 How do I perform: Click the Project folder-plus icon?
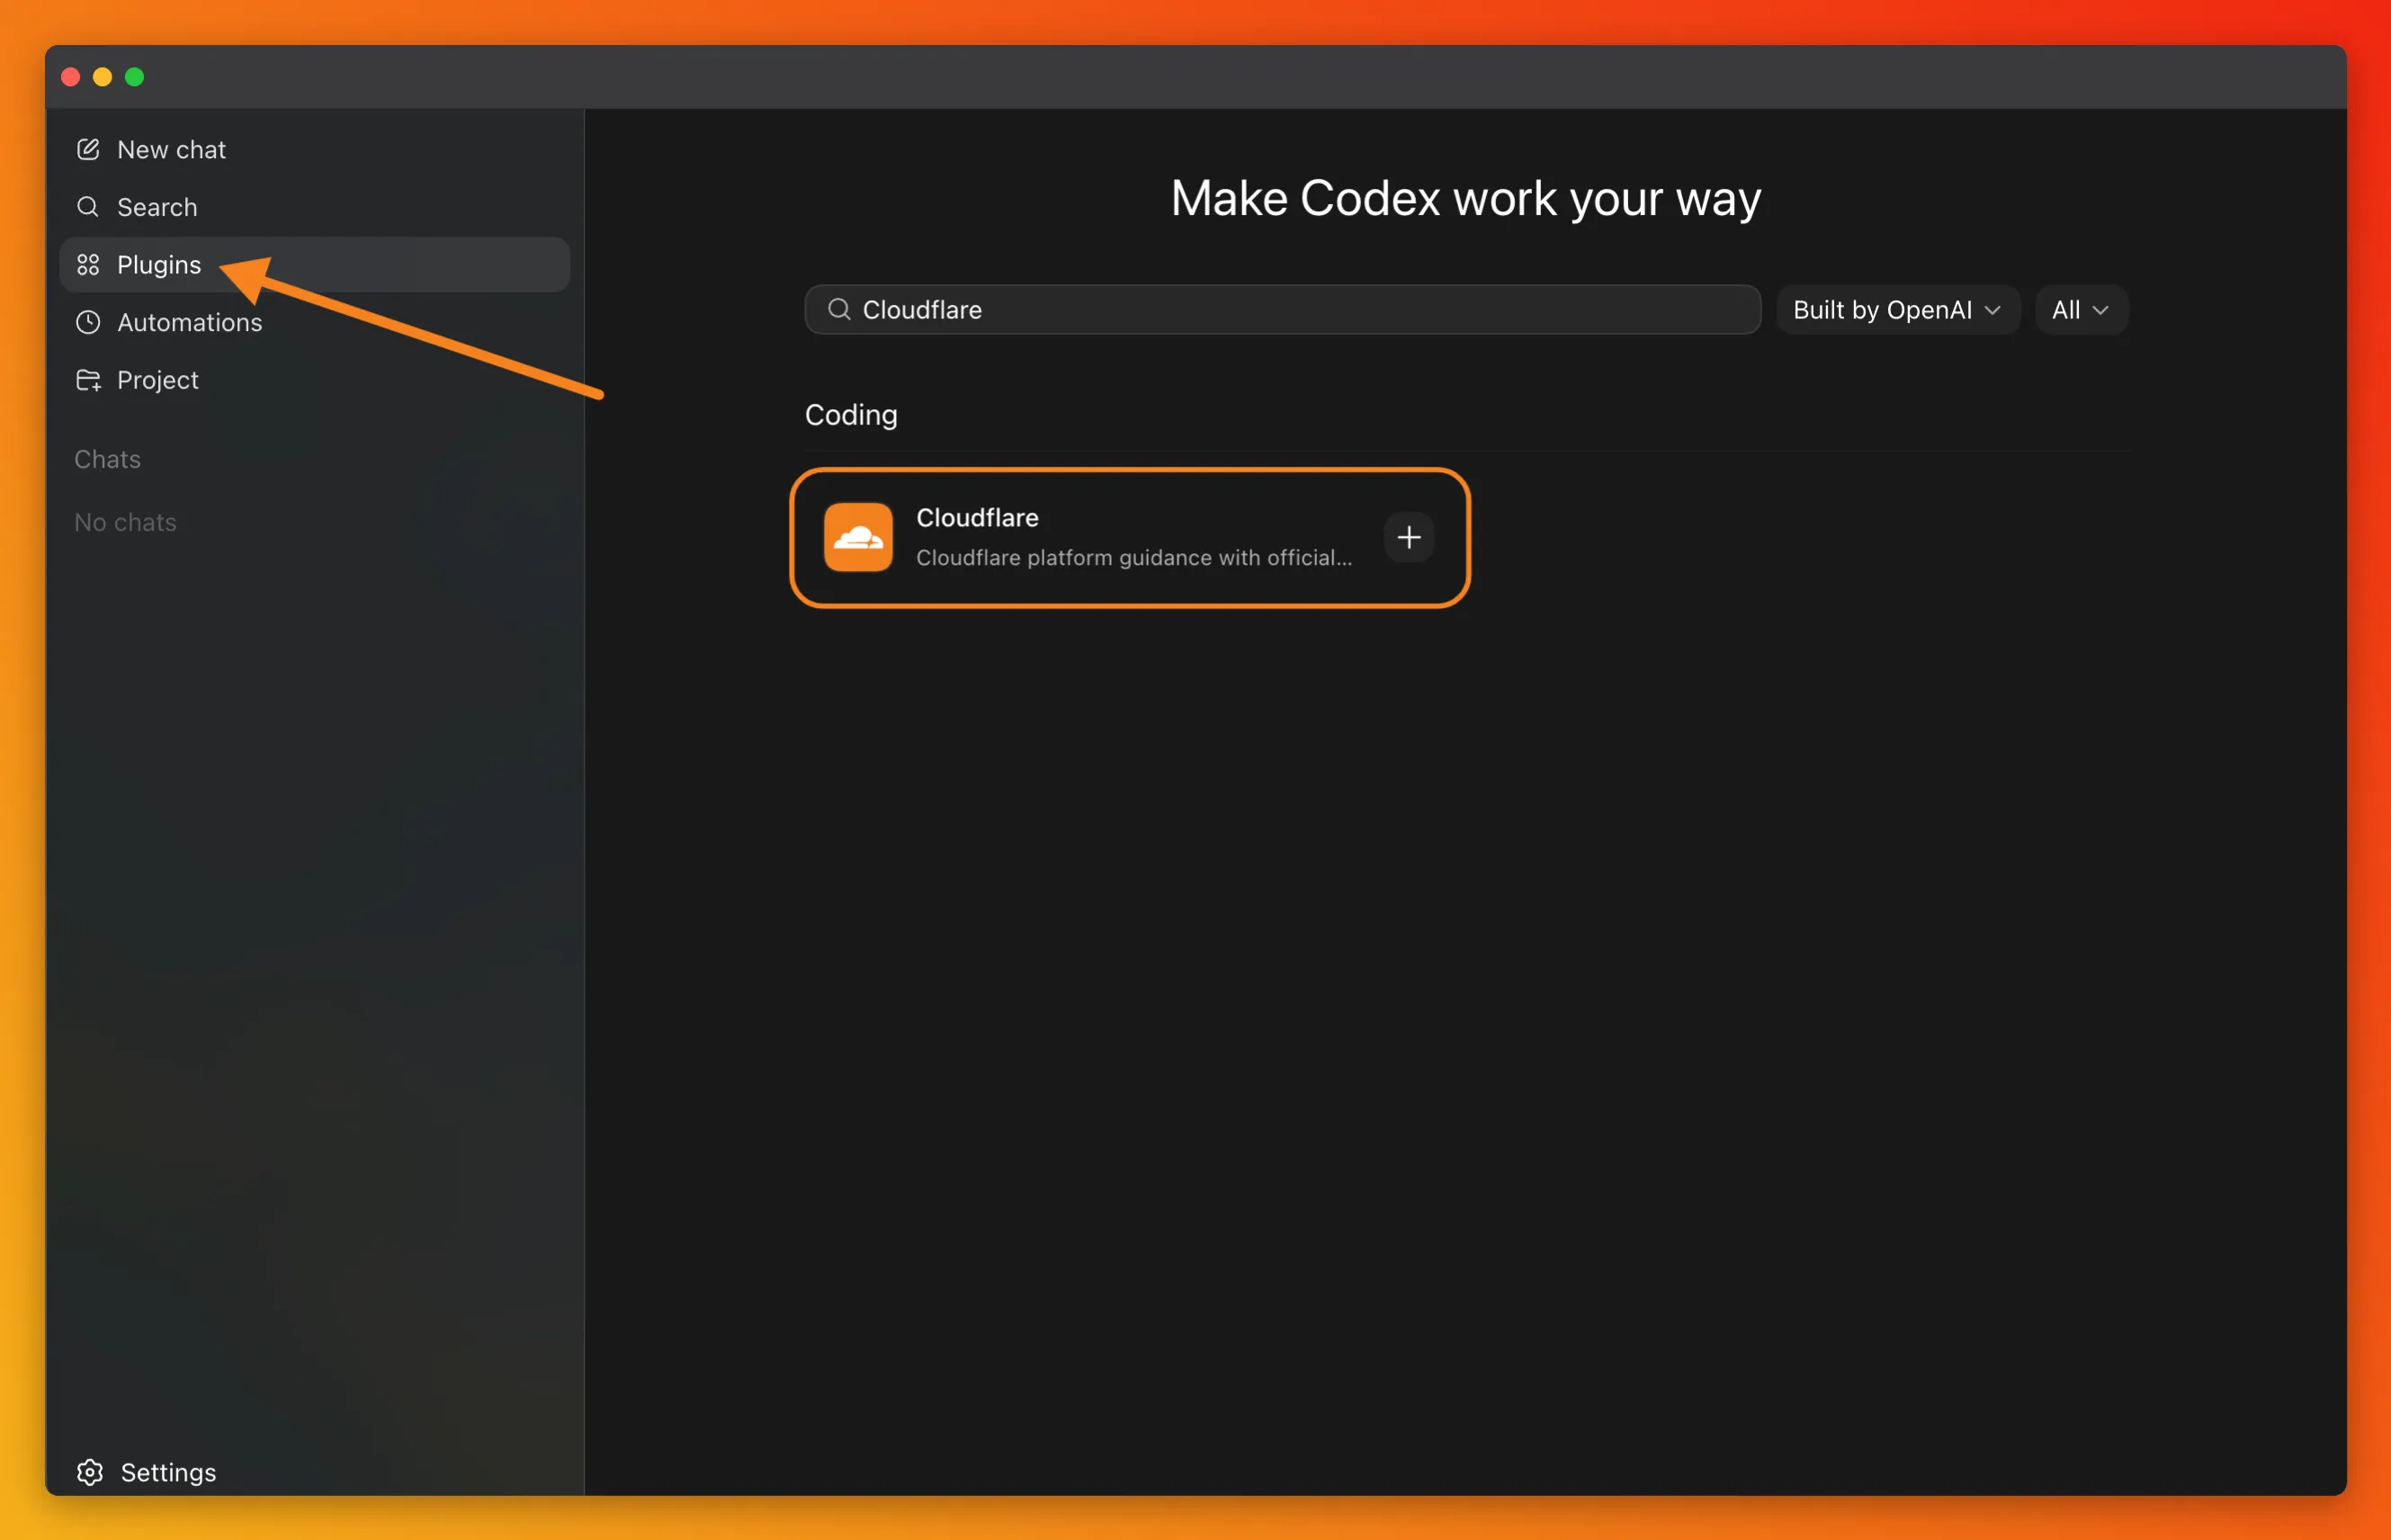[88, 380]
